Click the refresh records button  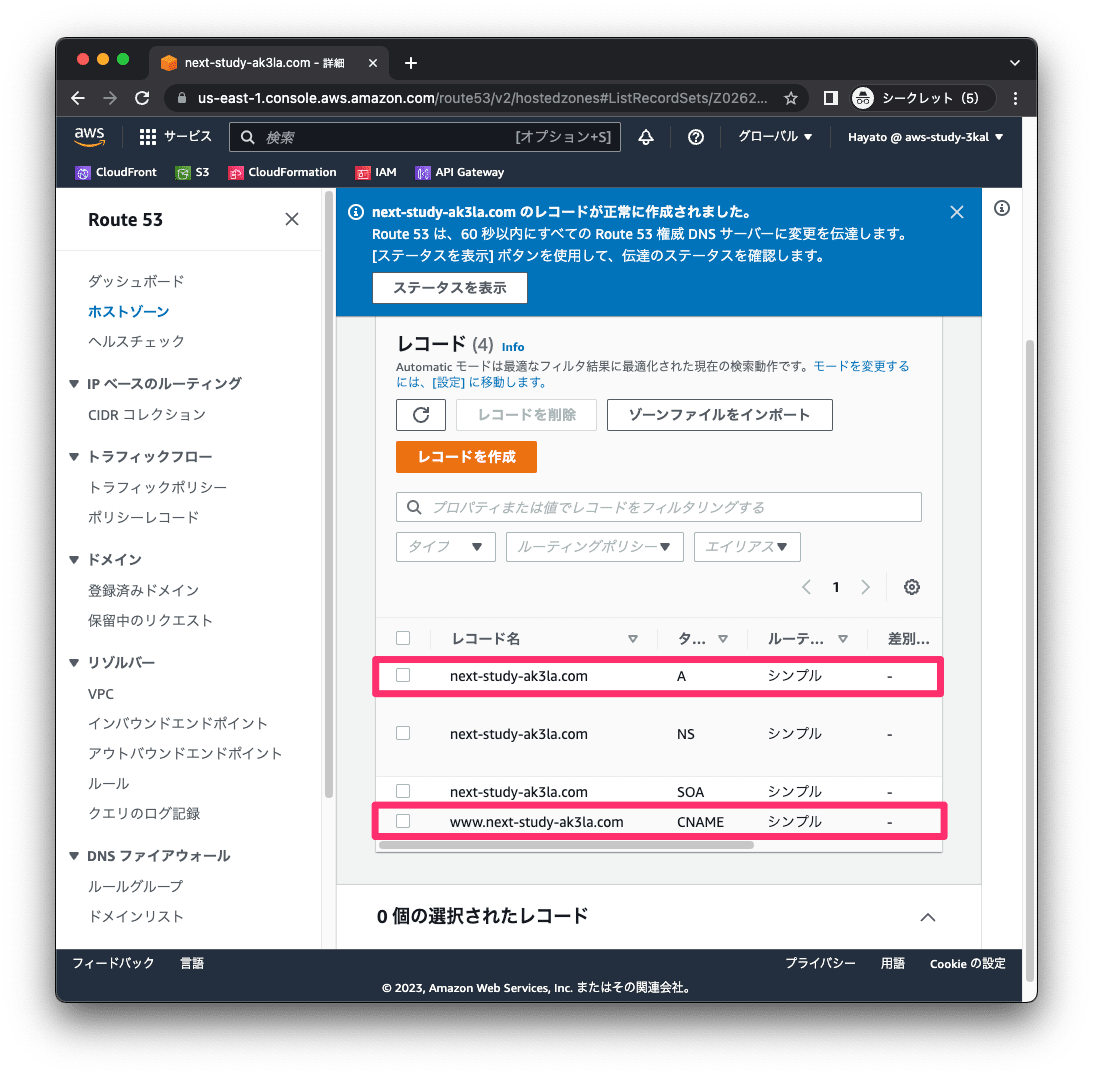click(421, 415)
